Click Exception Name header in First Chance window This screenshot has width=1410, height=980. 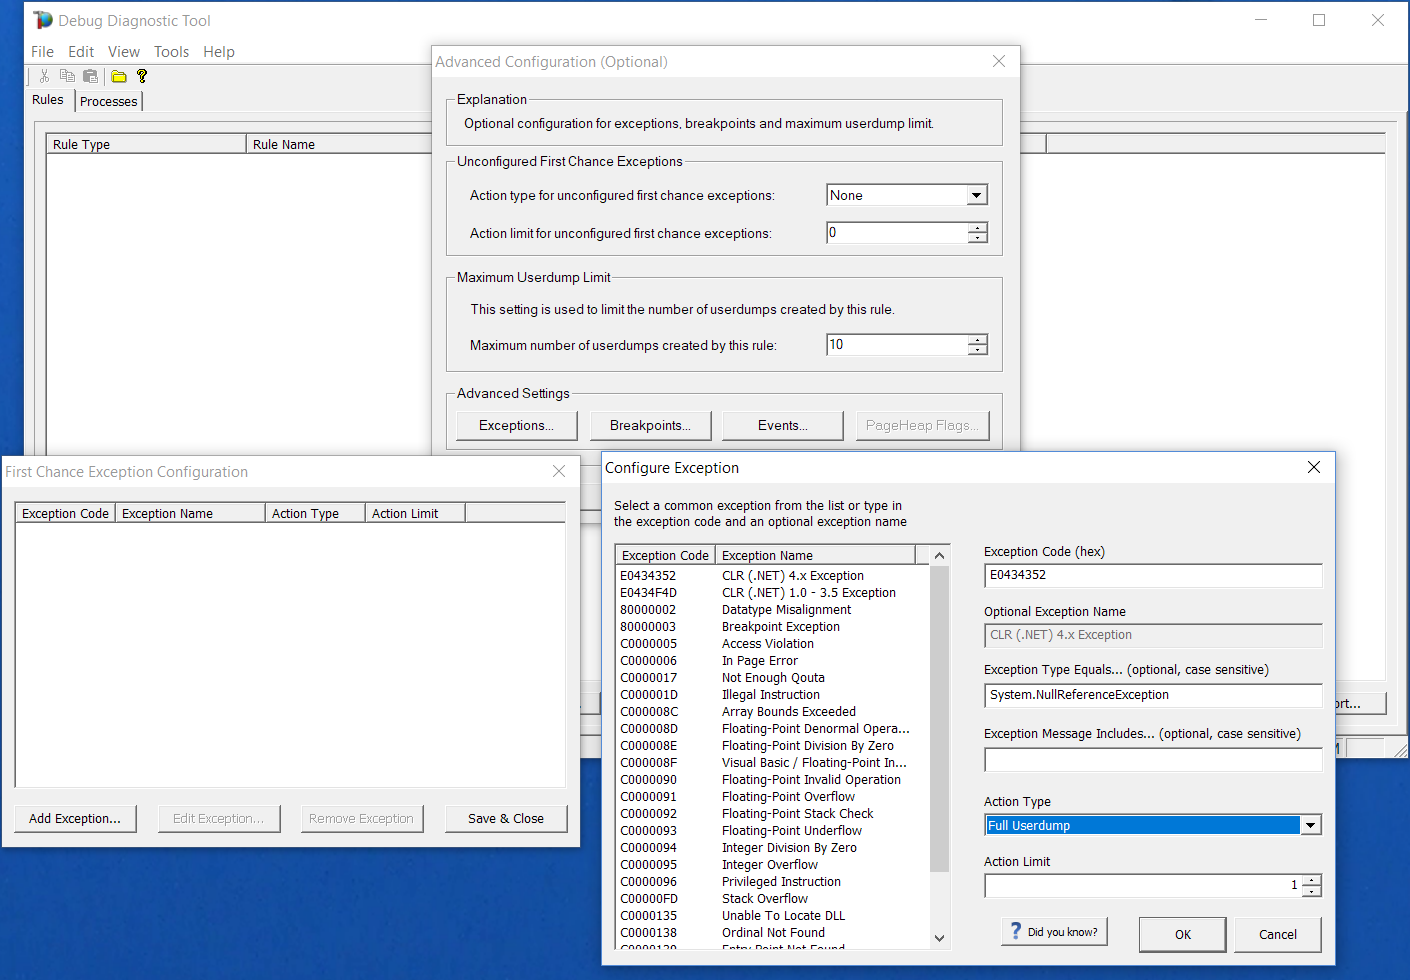pos(190,513)
